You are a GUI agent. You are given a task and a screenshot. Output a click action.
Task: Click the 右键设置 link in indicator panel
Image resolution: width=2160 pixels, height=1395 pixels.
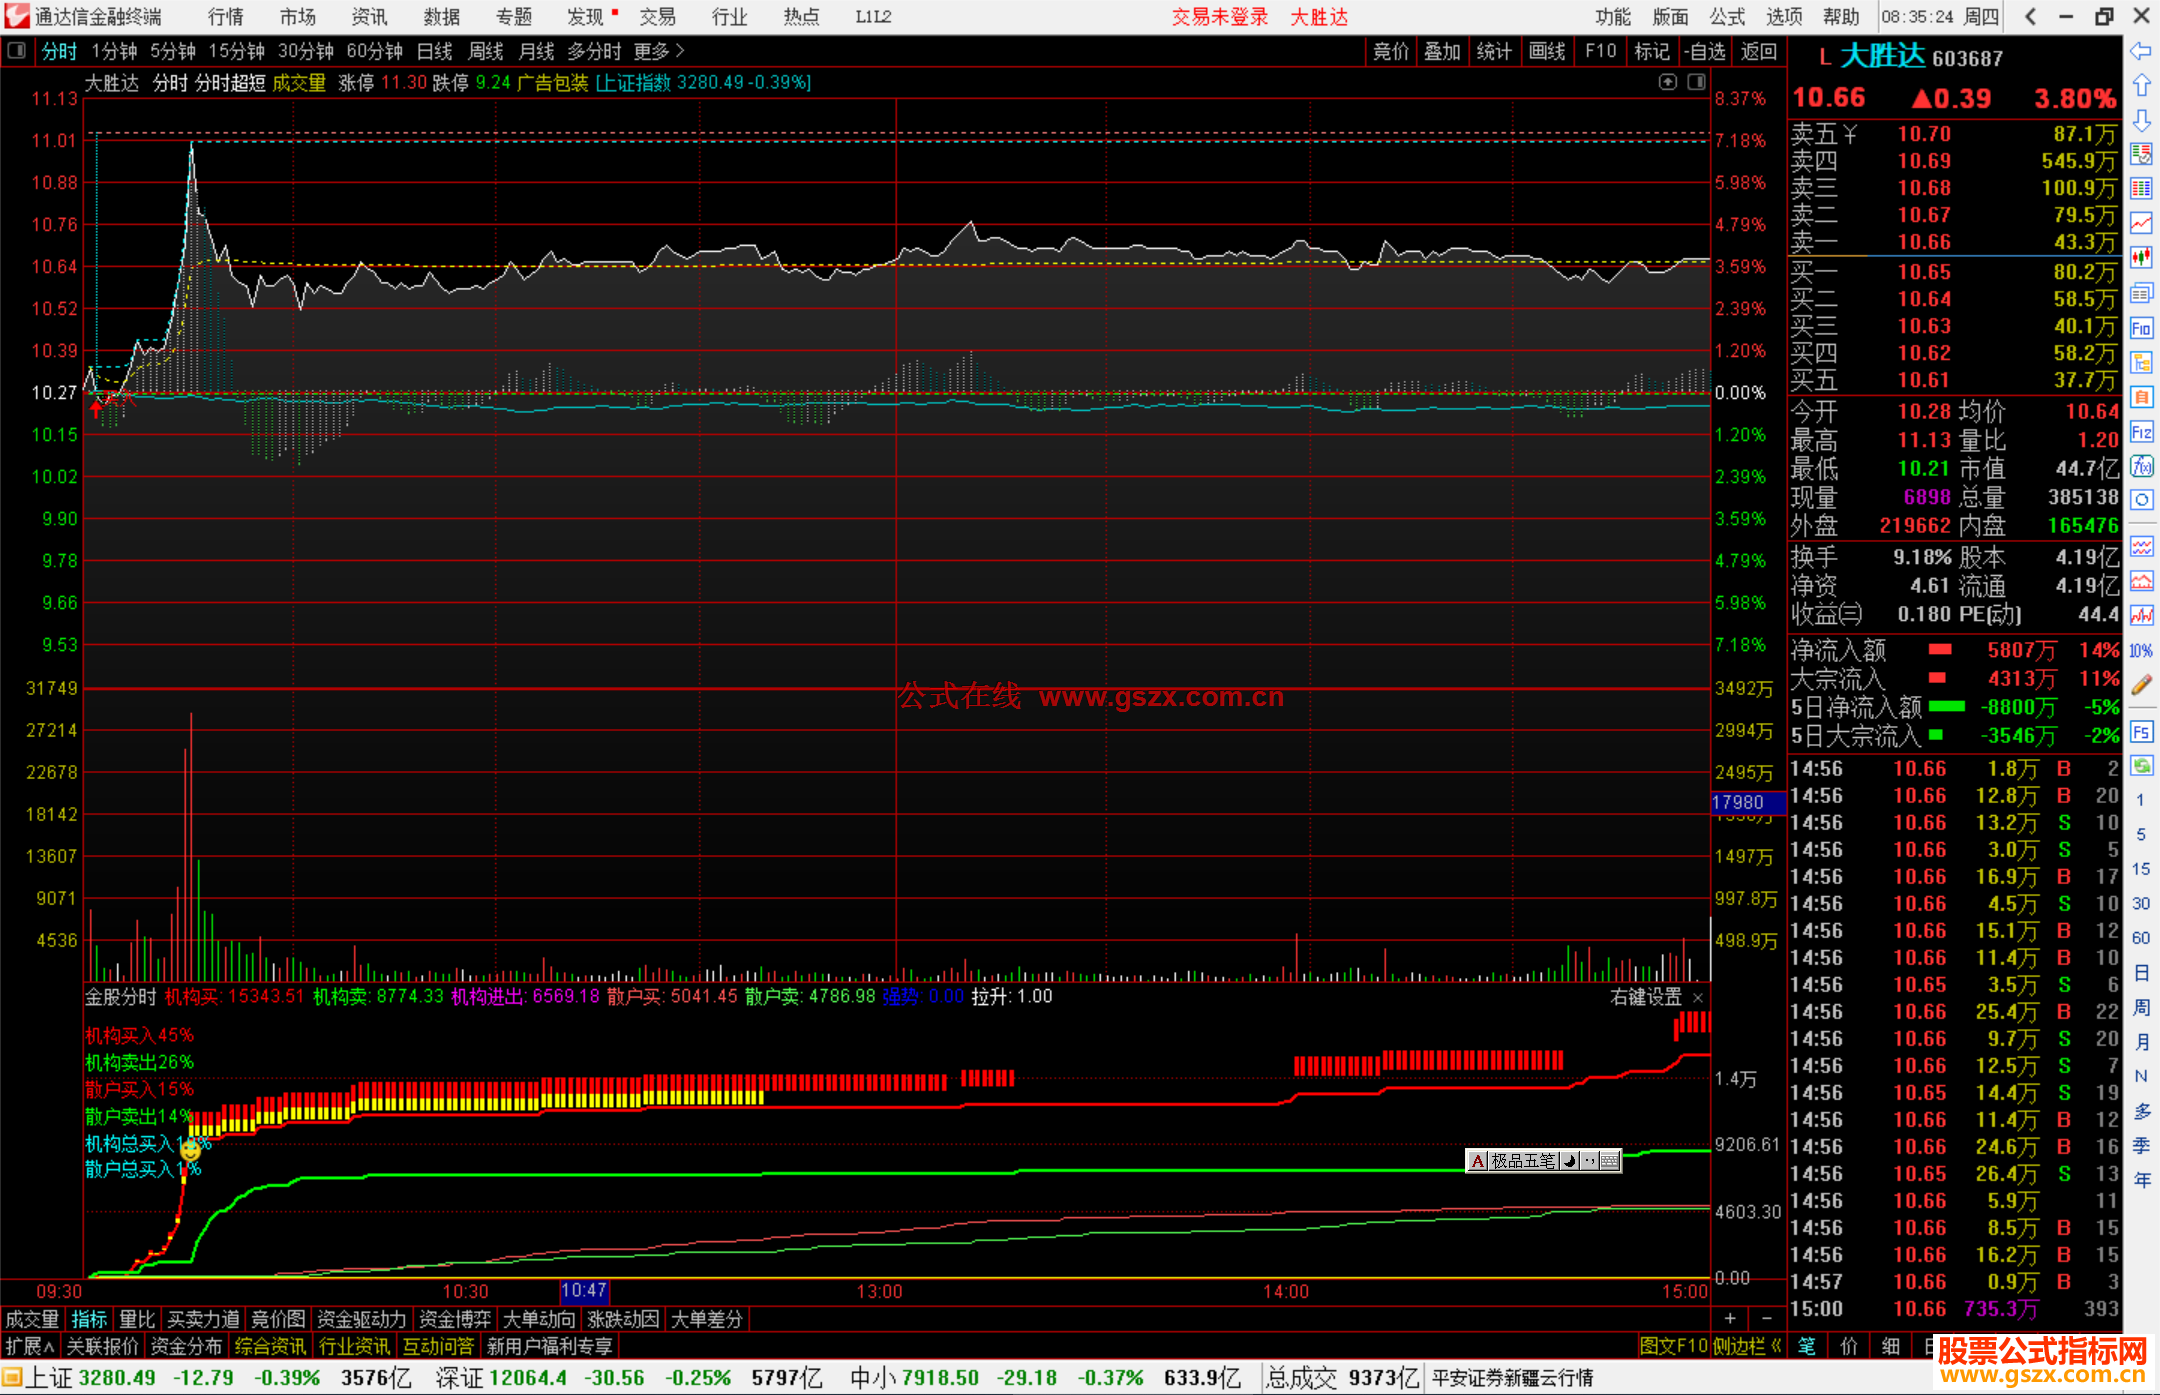point(1646,997)
